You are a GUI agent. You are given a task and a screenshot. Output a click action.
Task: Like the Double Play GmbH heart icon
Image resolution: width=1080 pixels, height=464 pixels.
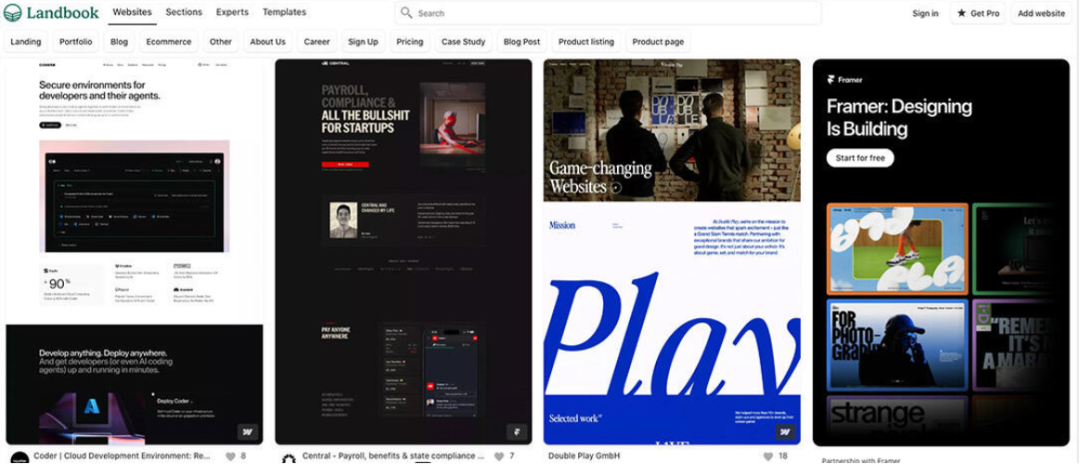pos(768,456)
